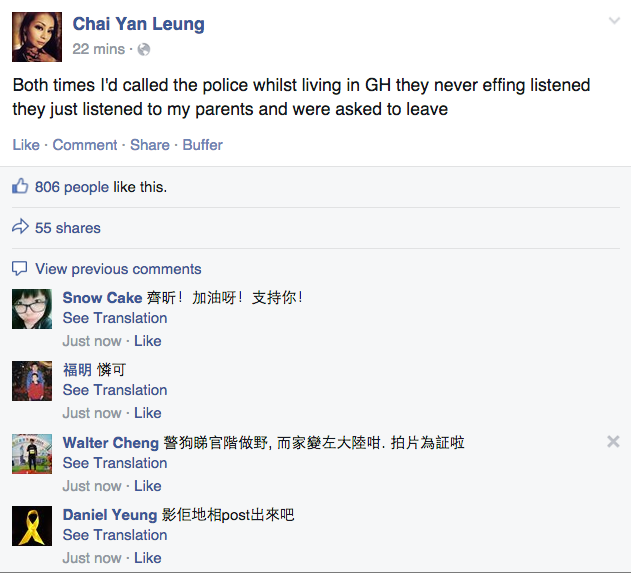This screenshot has width=631, height=573.
Task: Like Walter Cheng's comment
Action: pyautogui.click(x=148, y=486)
